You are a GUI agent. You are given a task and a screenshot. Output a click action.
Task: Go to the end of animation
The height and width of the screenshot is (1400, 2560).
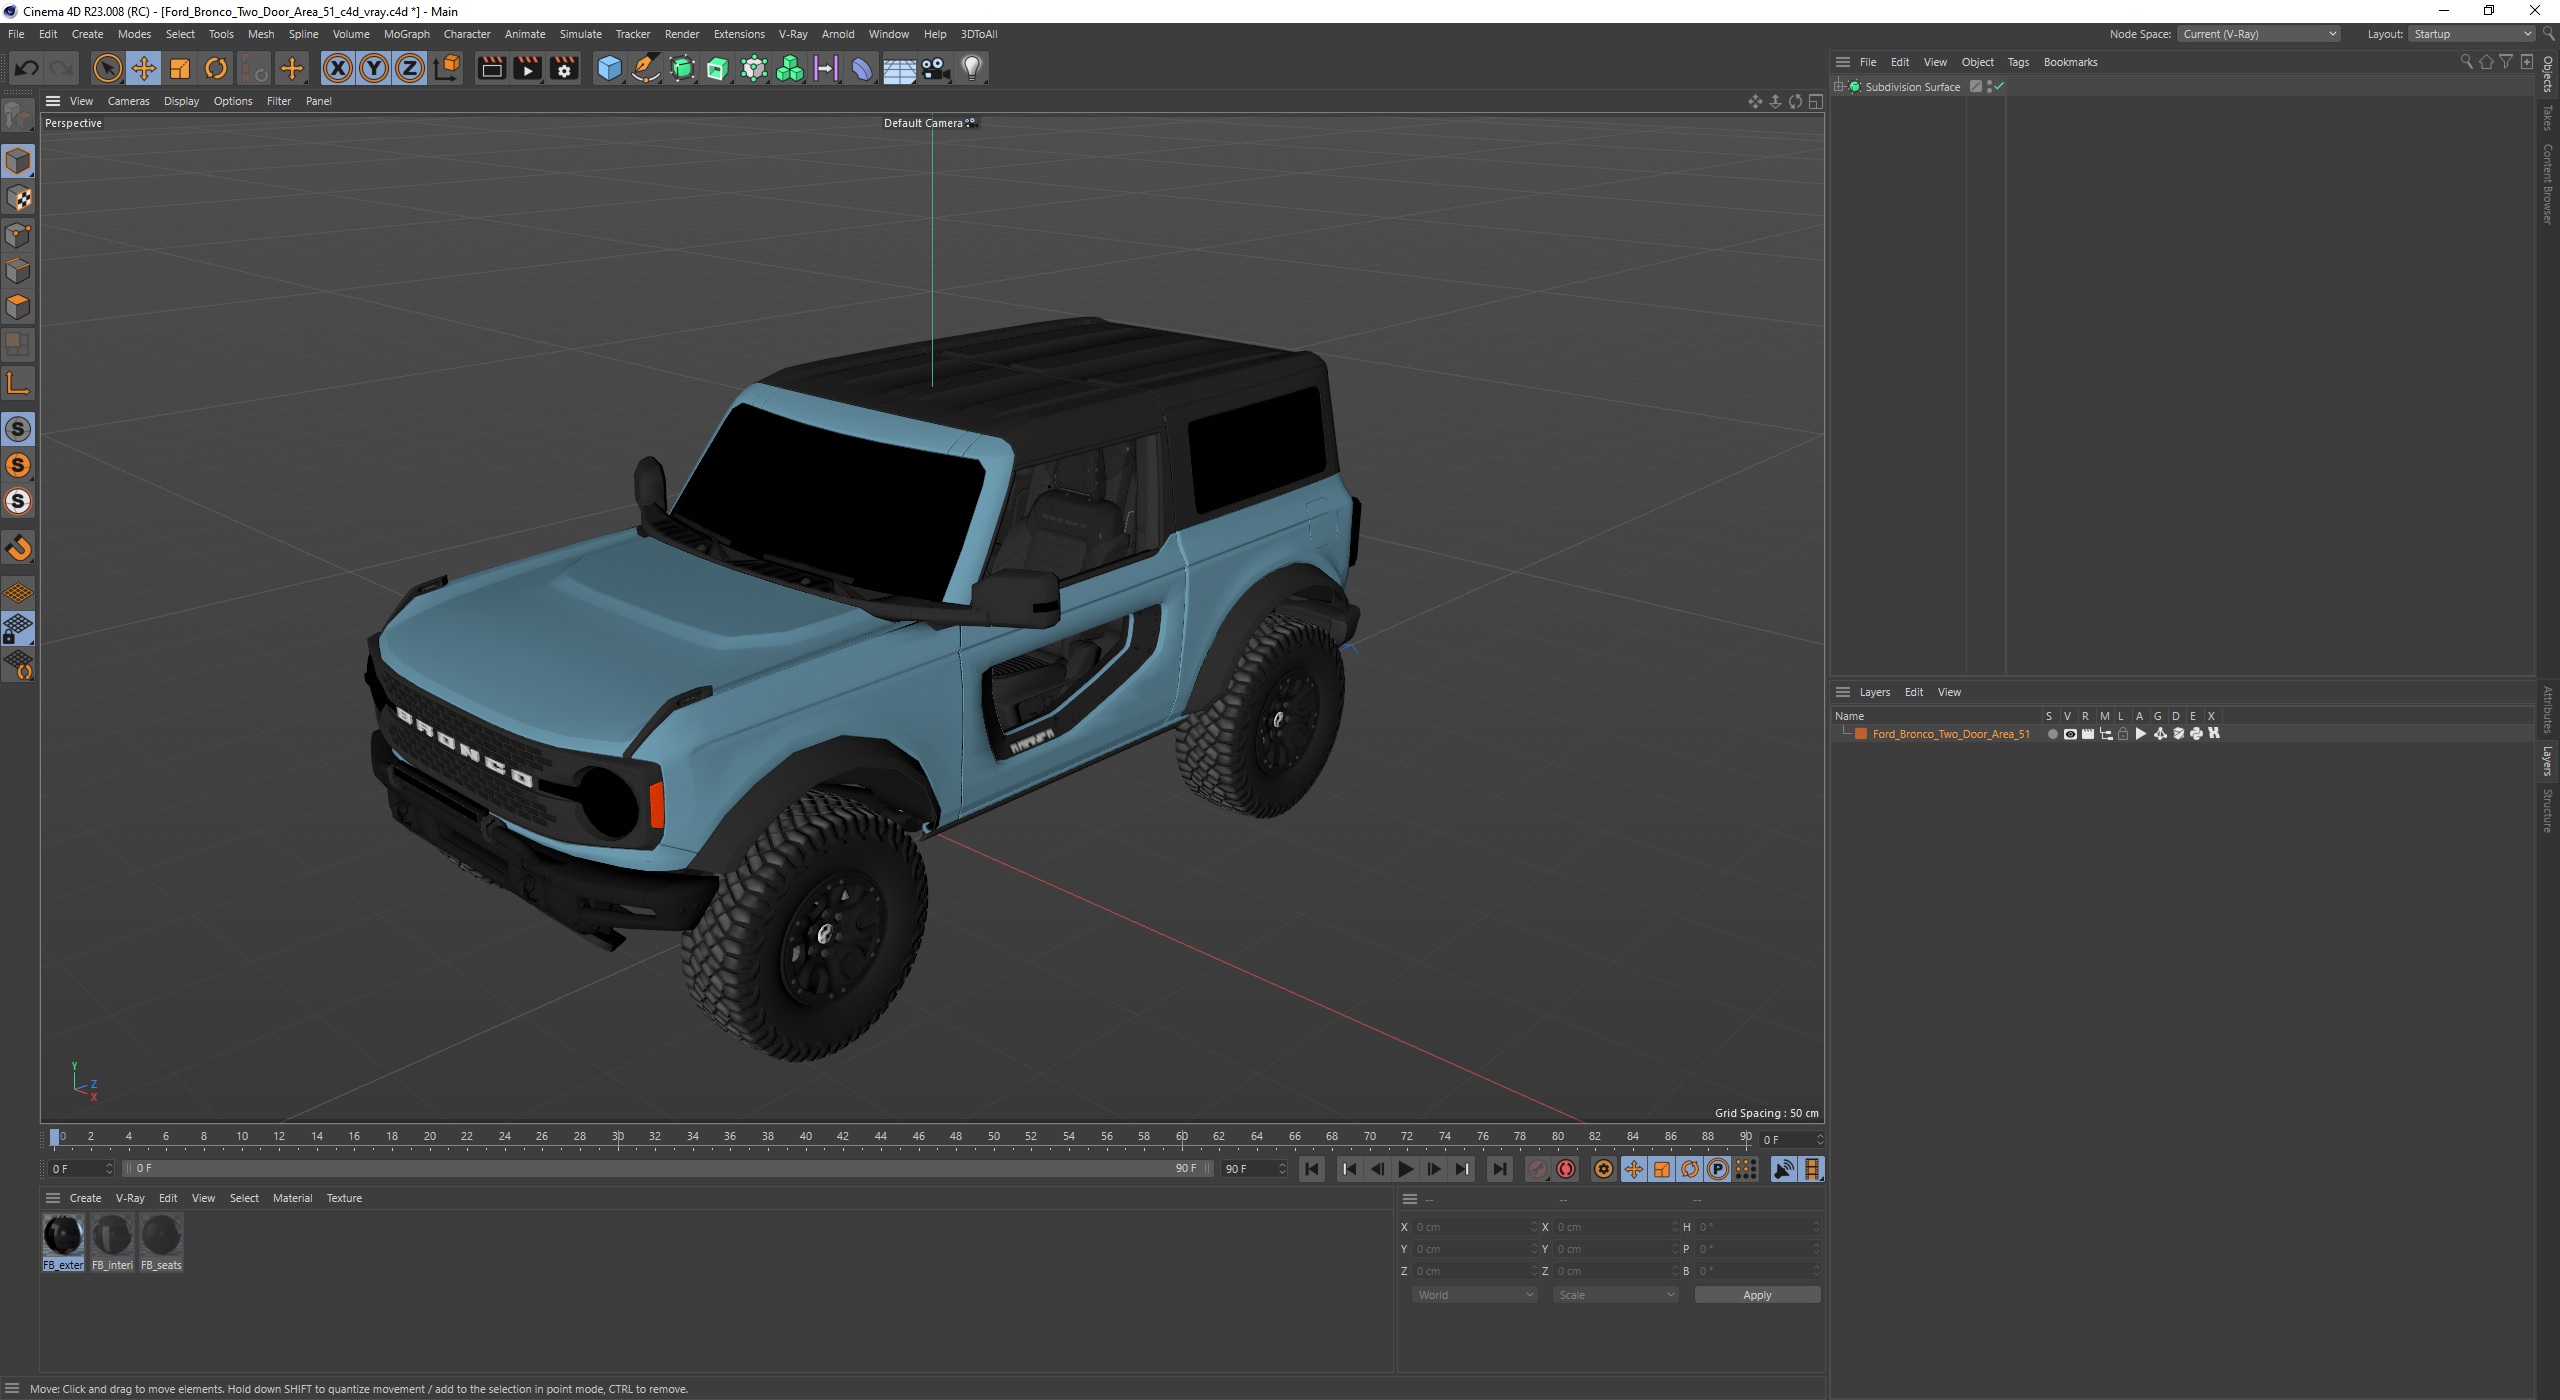[x=1499, y=1169]
